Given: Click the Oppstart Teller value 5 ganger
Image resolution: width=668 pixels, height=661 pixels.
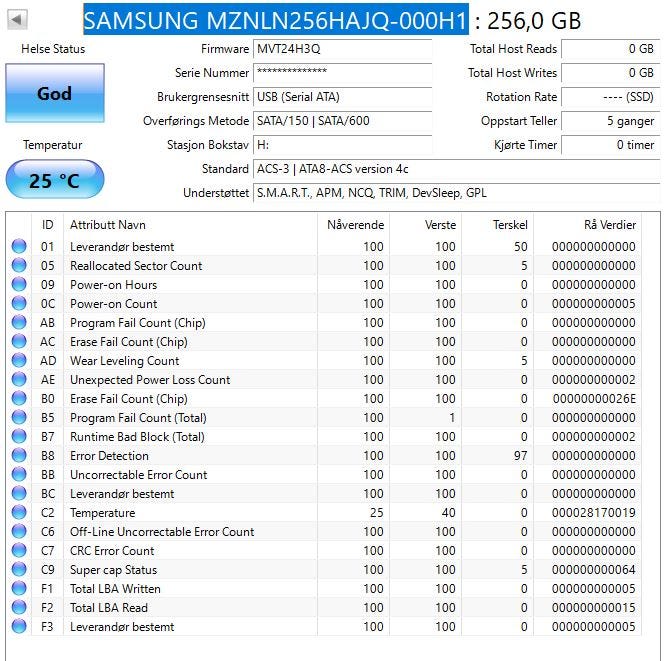Looking at the screenshot, I should (x=611, y=121).
